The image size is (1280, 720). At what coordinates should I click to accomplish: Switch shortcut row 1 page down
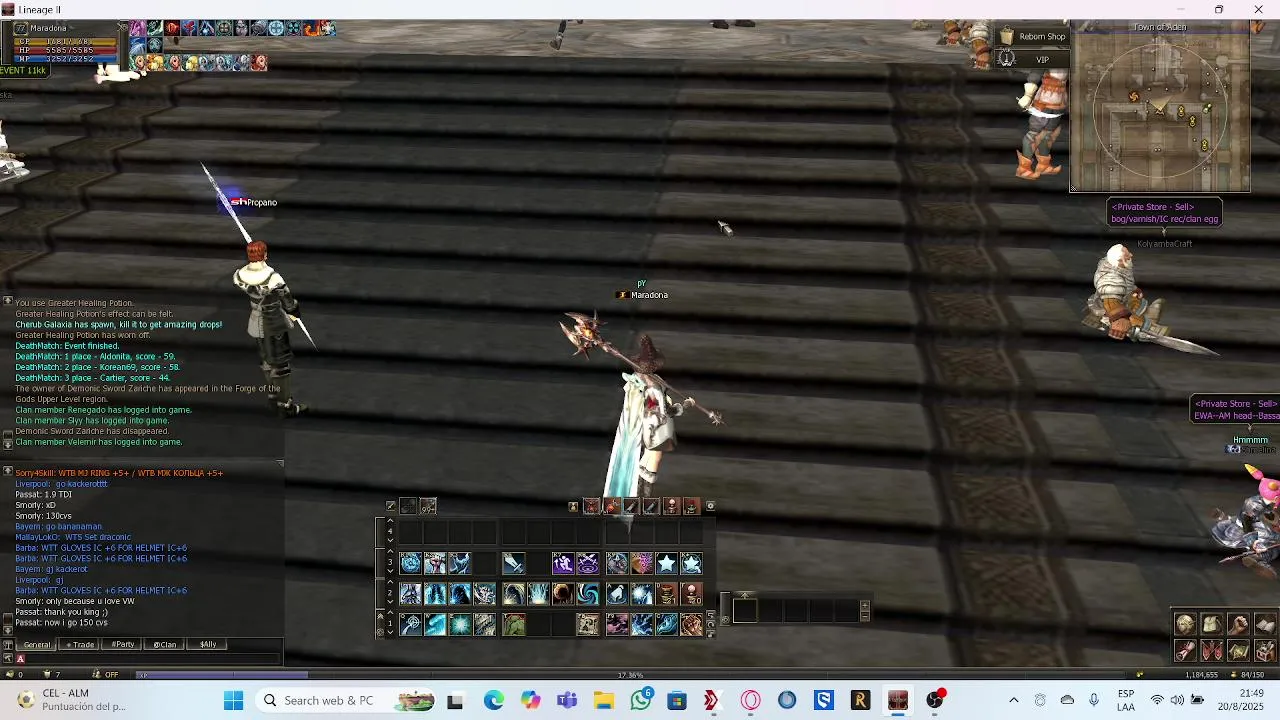point(390,632)
